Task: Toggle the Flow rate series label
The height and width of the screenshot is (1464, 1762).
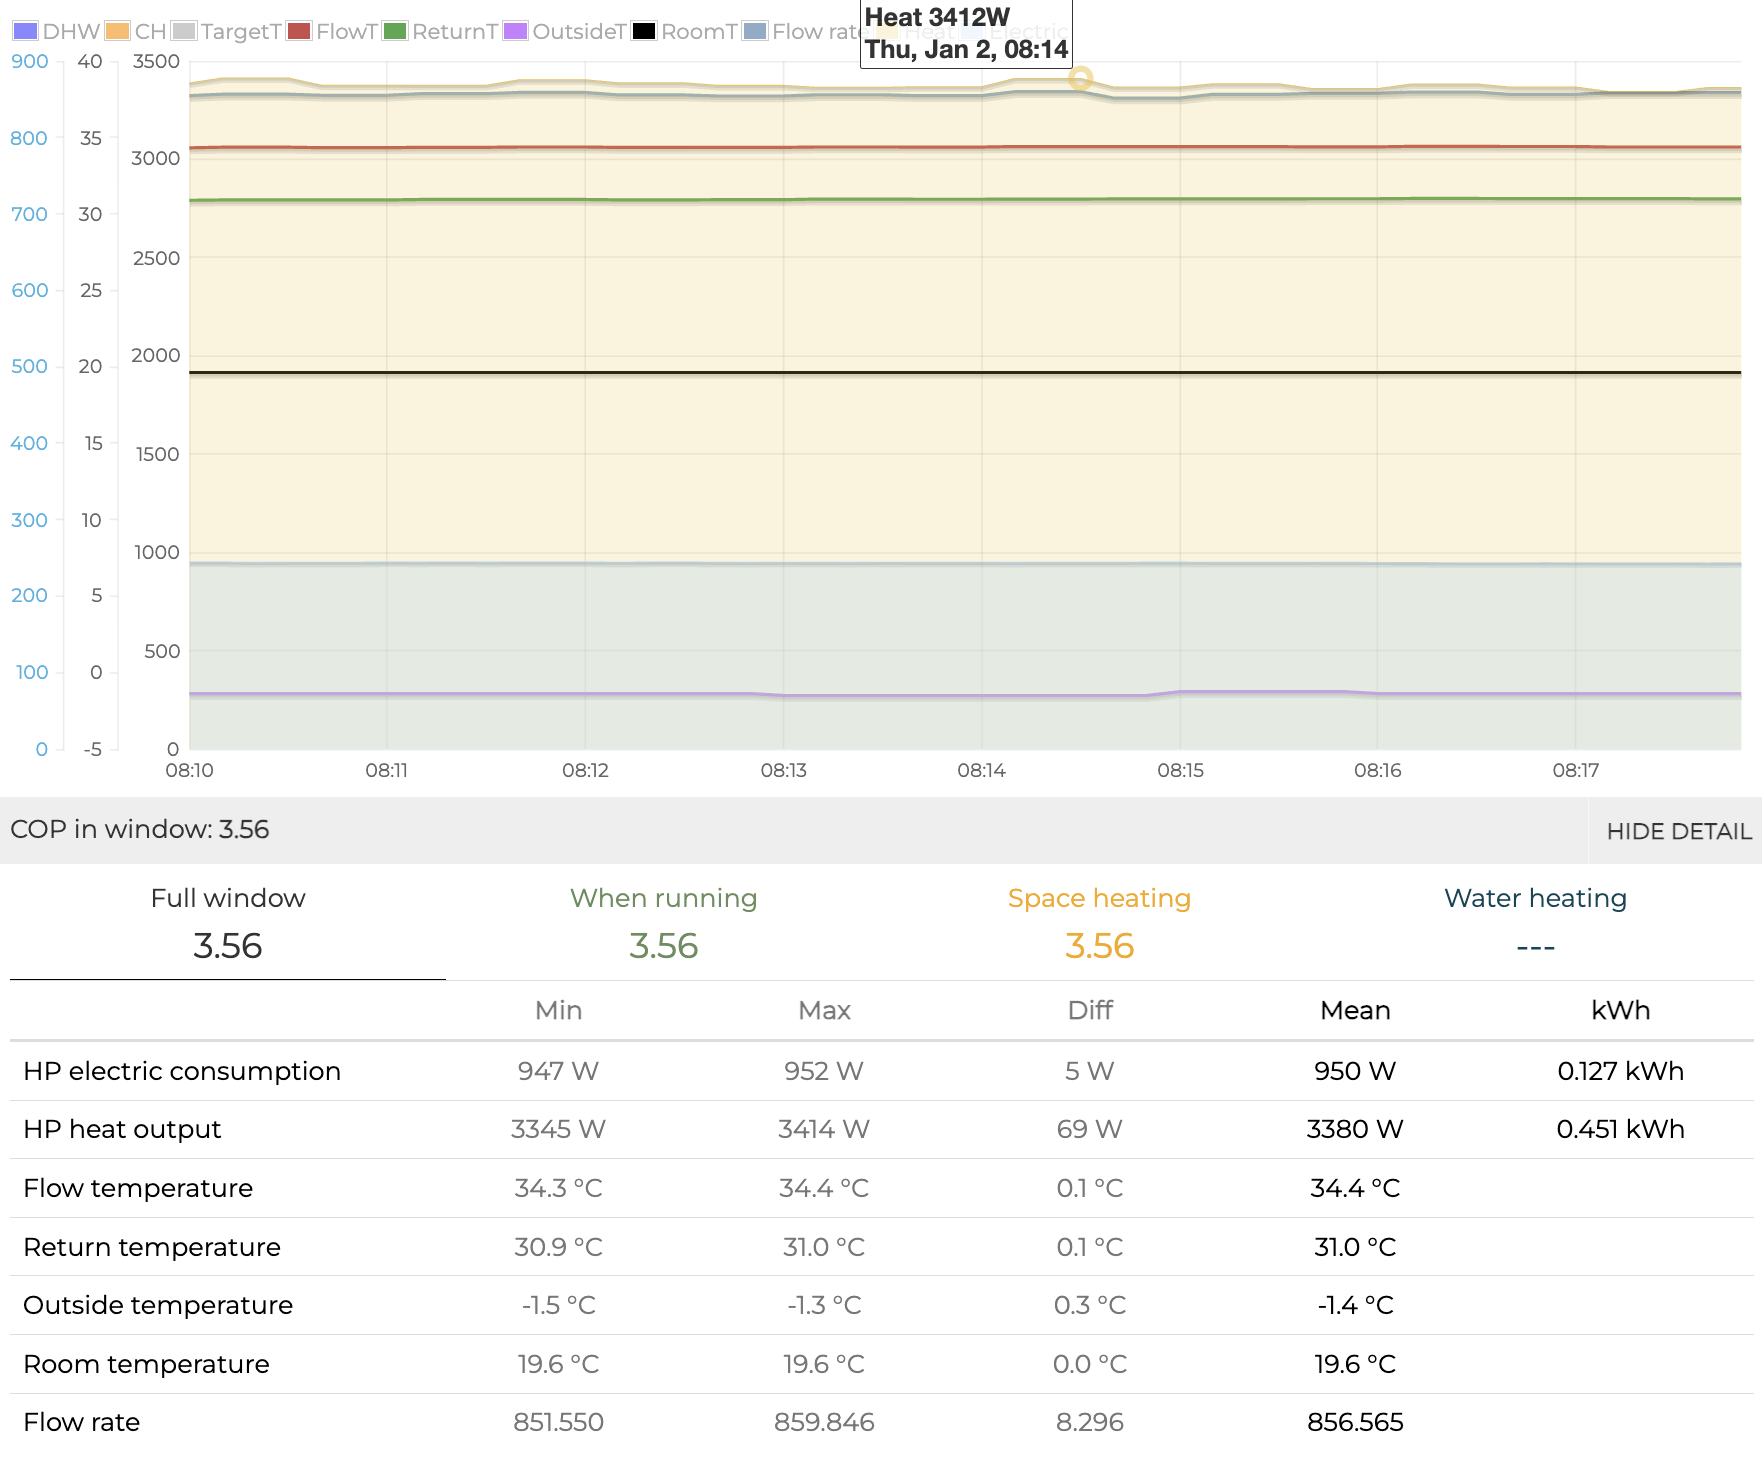Action: tap(814, 31)
